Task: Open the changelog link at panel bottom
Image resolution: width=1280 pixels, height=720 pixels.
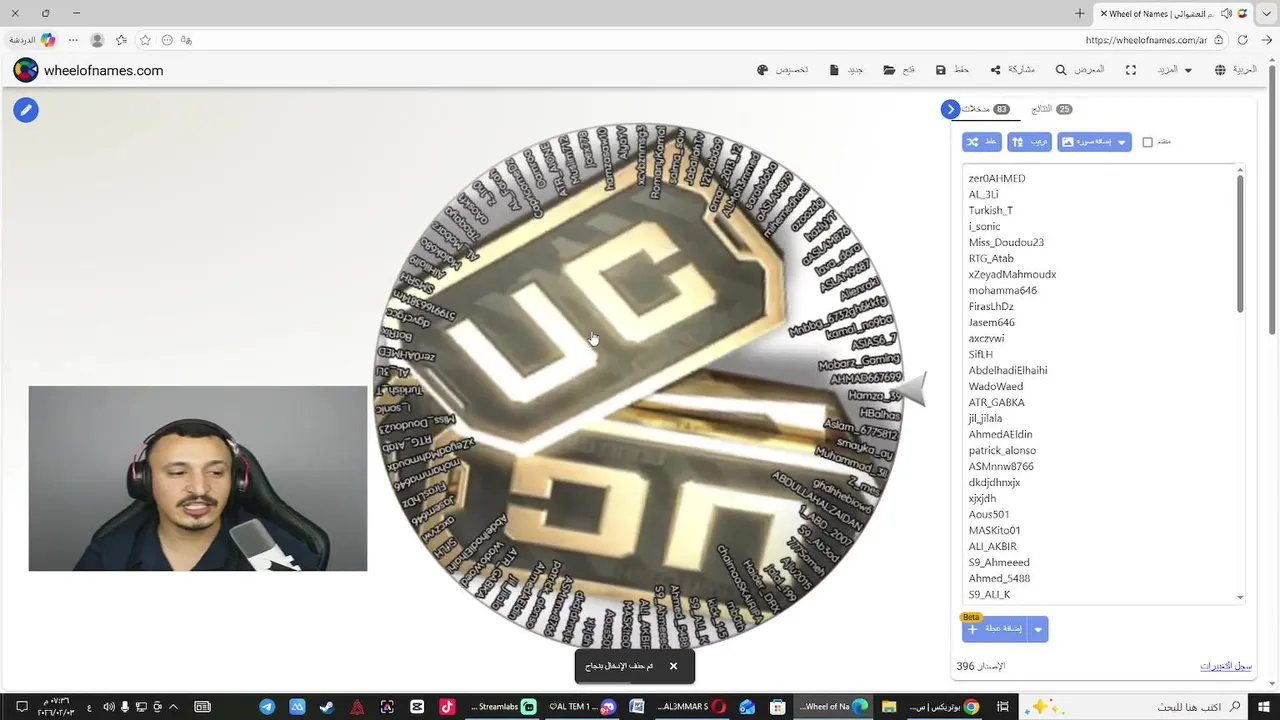Action: [1226, 666]
